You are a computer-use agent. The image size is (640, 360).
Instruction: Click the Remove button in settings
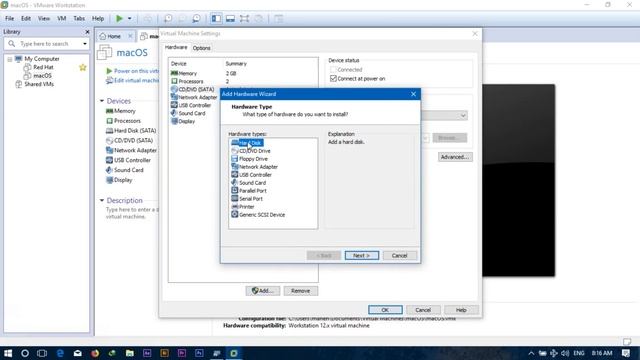tap(301, 291)
